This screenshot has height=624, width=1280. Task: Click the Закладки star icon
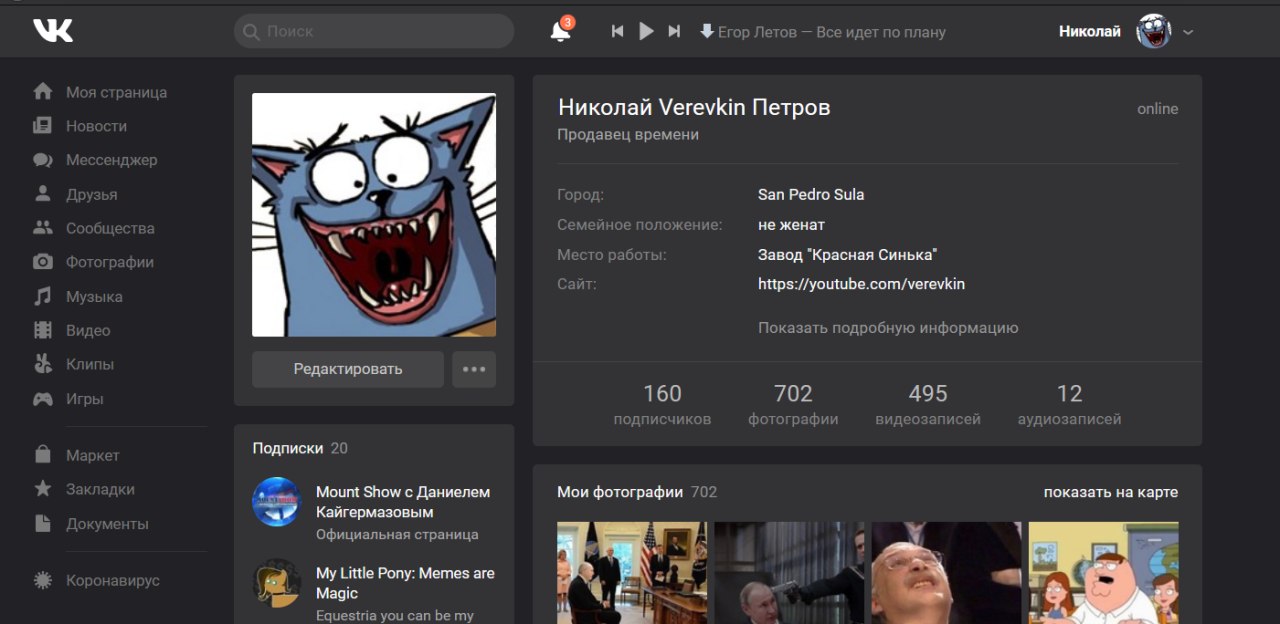tap(43, 489)
